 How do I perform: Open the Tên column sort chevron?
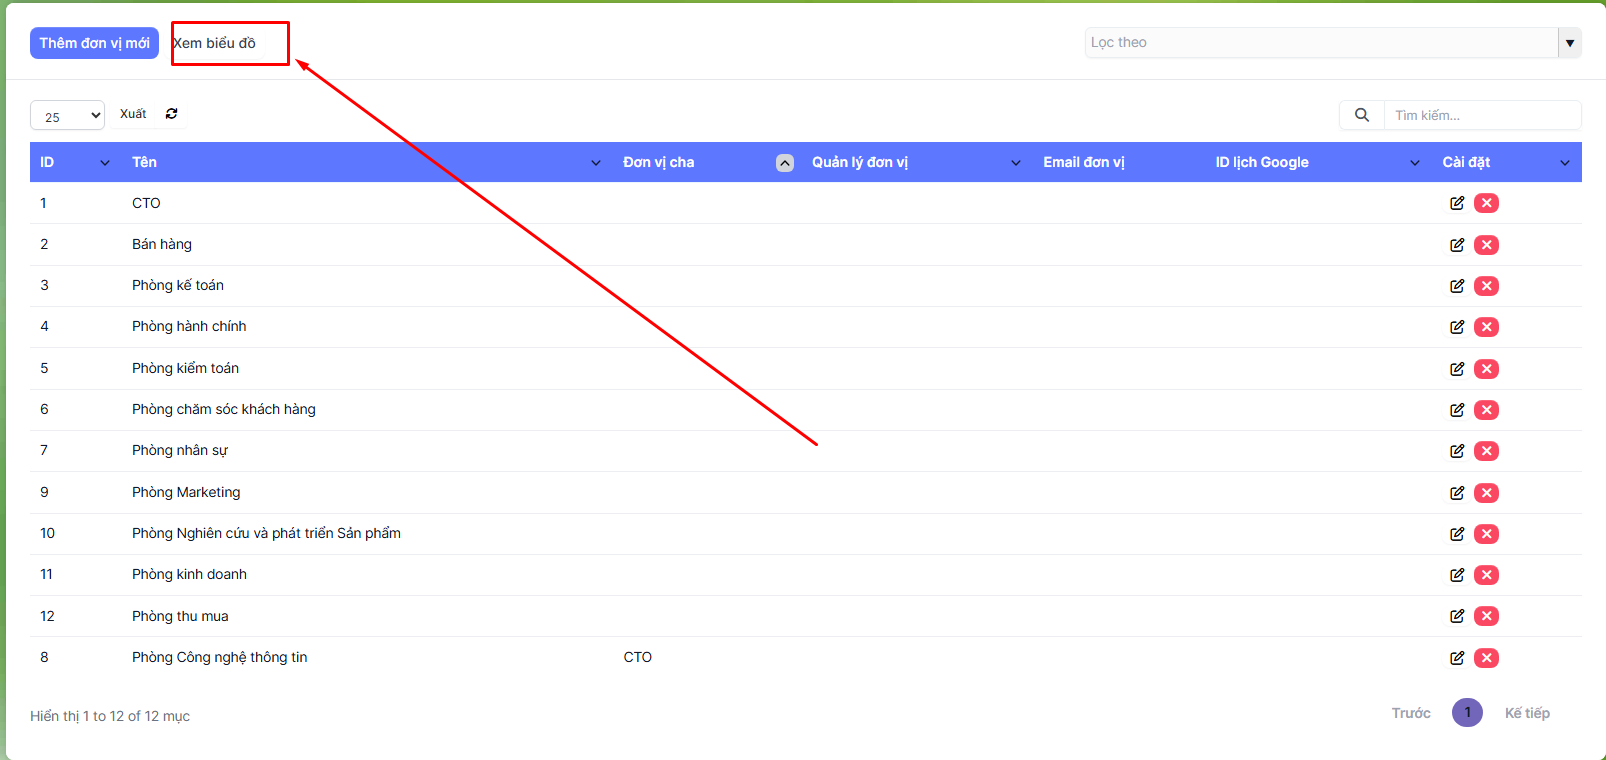click(596, 163)
